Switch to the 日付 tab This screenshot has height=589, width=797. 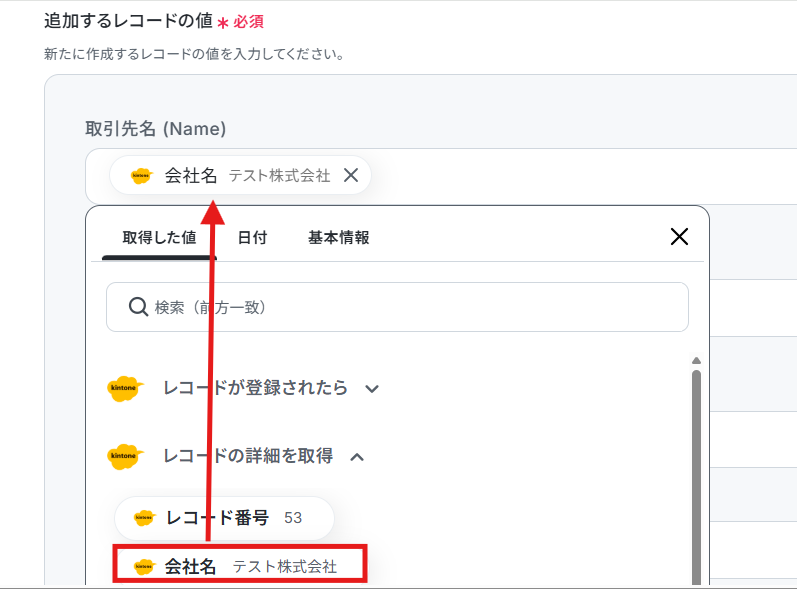tap(252, 237)
